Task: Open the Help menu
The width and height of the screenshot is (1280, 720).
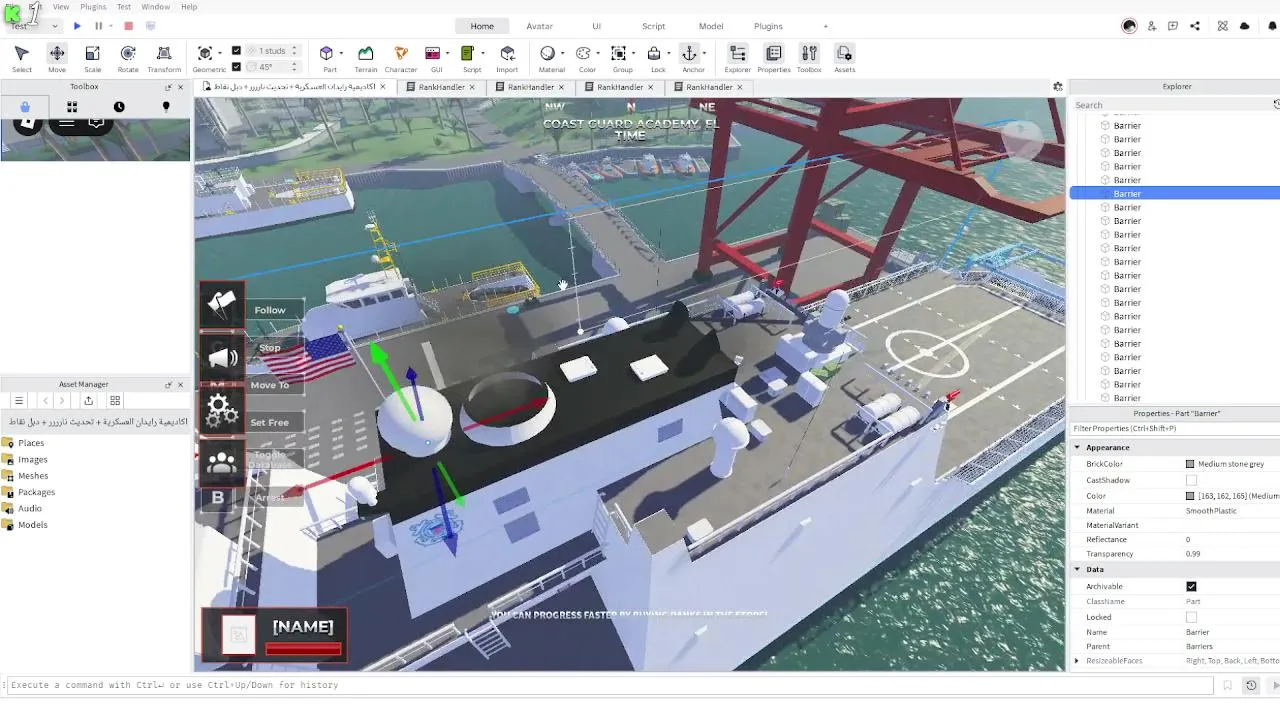Action: pyautogui.click(x=189, y=7)
